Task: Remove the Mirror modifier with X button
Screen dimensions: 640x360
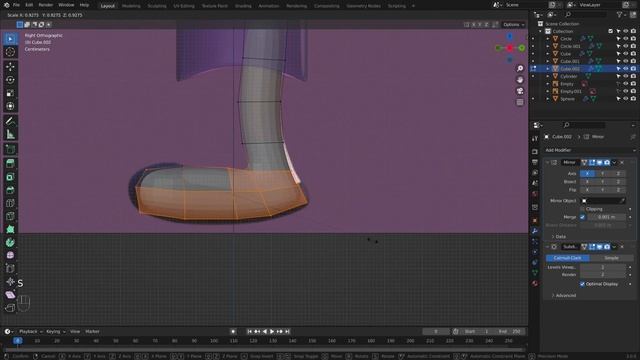Action: [622, 162]
